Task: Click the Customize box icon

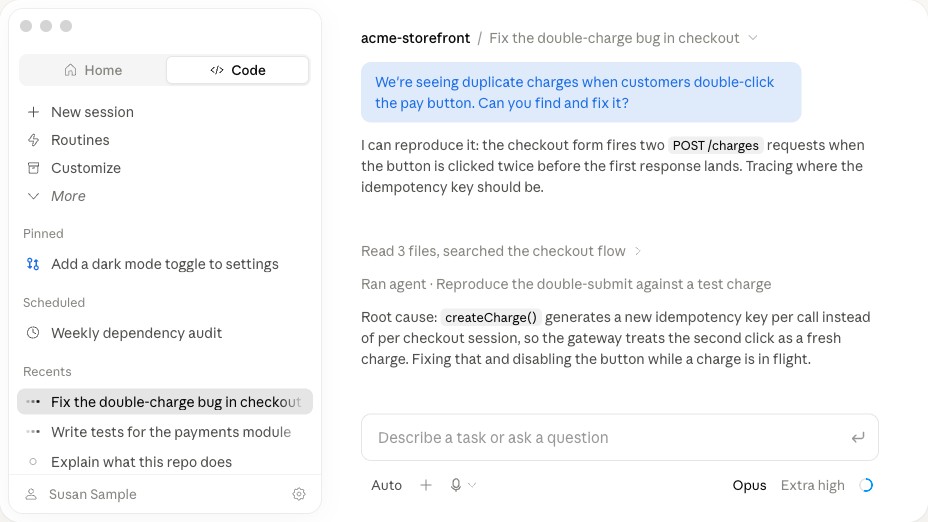Action: tap(33, 168)
